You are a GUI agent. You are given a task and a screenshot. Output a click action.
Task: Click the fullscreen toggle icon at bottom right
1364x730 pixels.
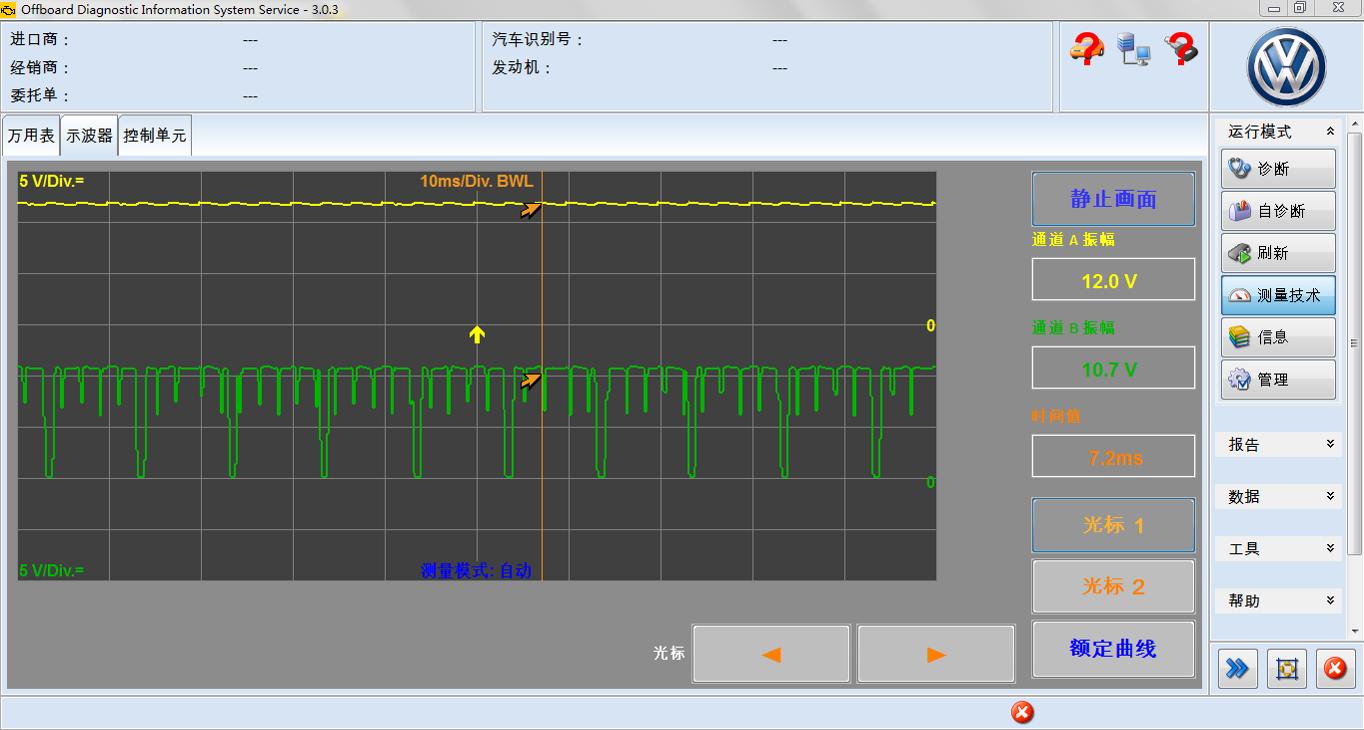tap(1287, 669)
